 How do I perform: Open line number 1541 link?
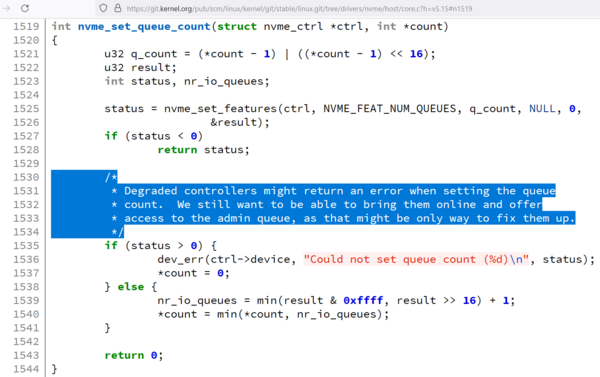(x=26, y=328)
